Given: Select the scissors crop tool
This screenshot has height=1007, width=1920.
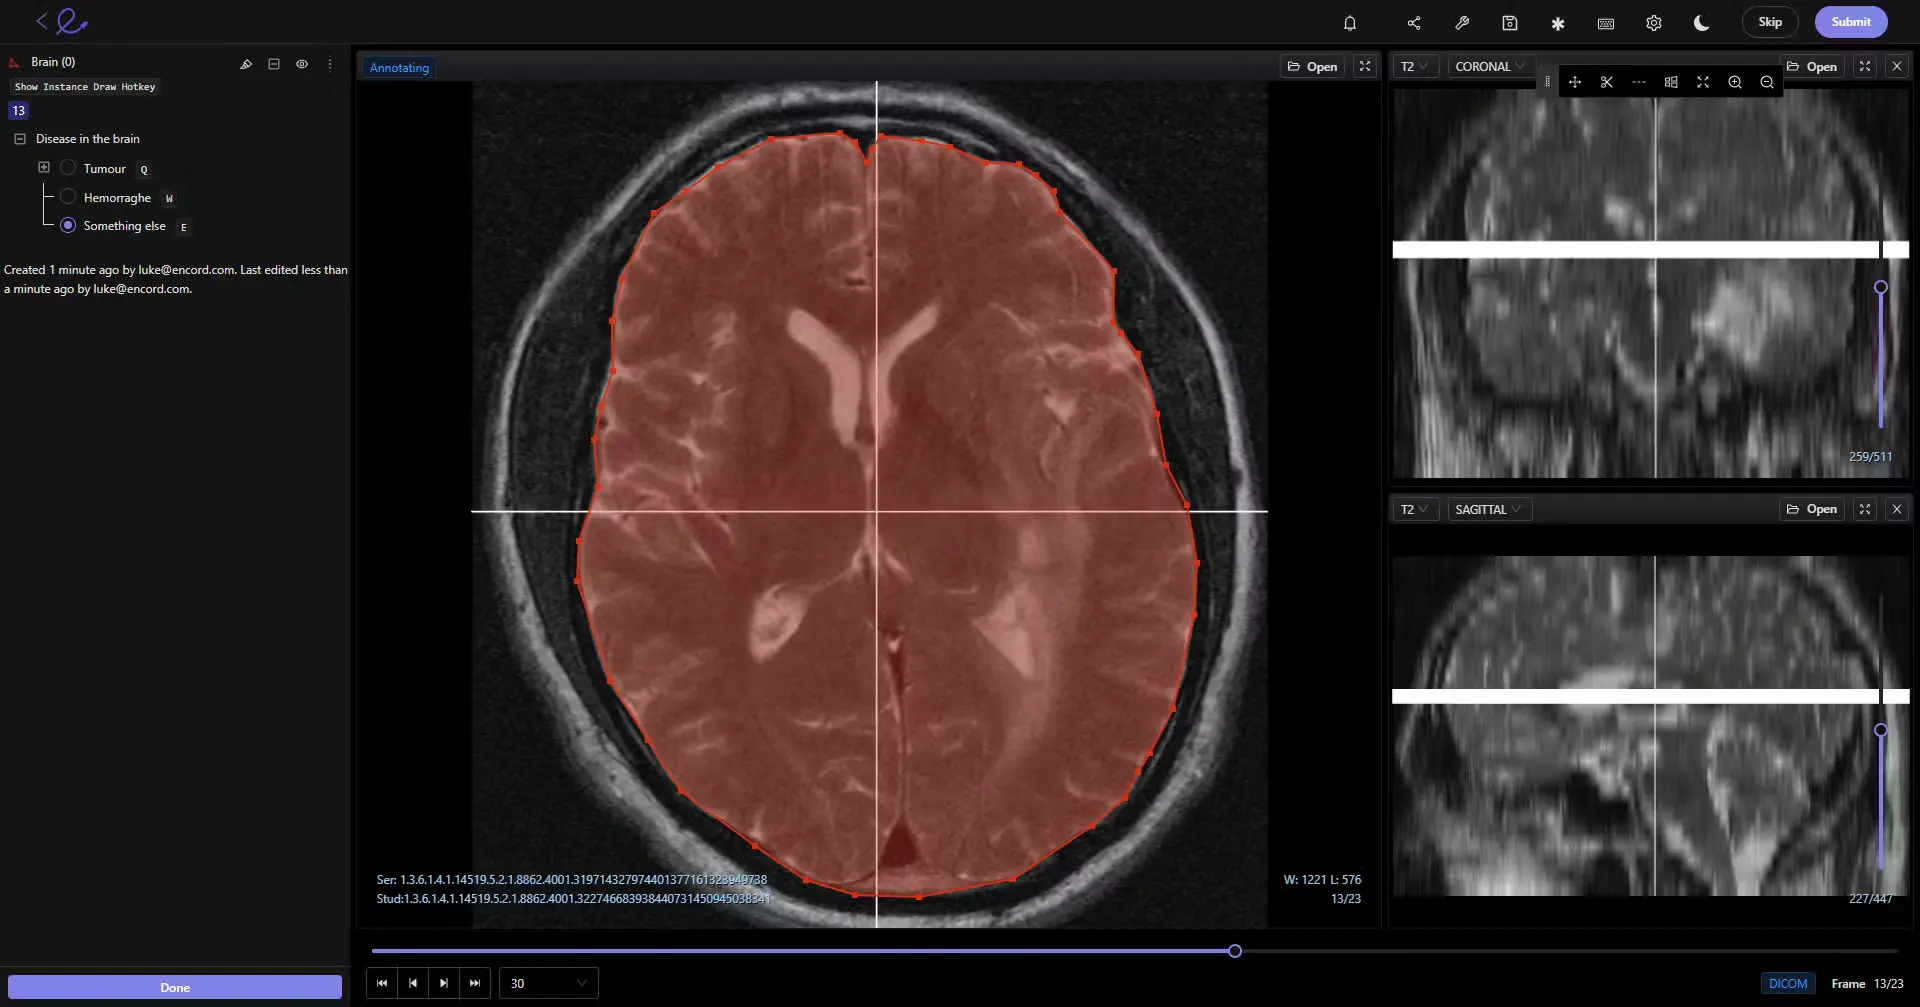Looking at the screenshot, I should (1607, 82).
